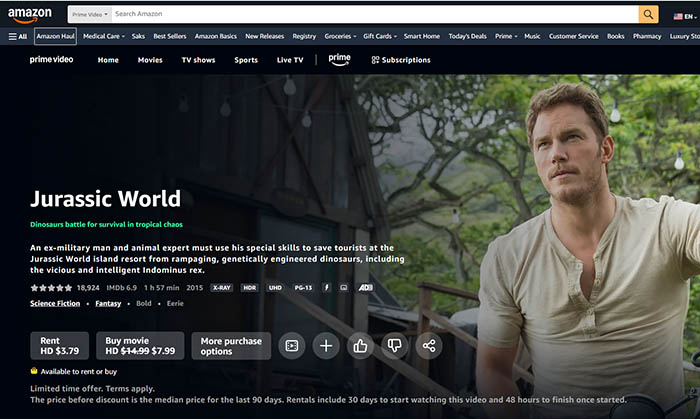Click the Jurassic World title
This screenshot has width=700, height=419.
[105, 199]
